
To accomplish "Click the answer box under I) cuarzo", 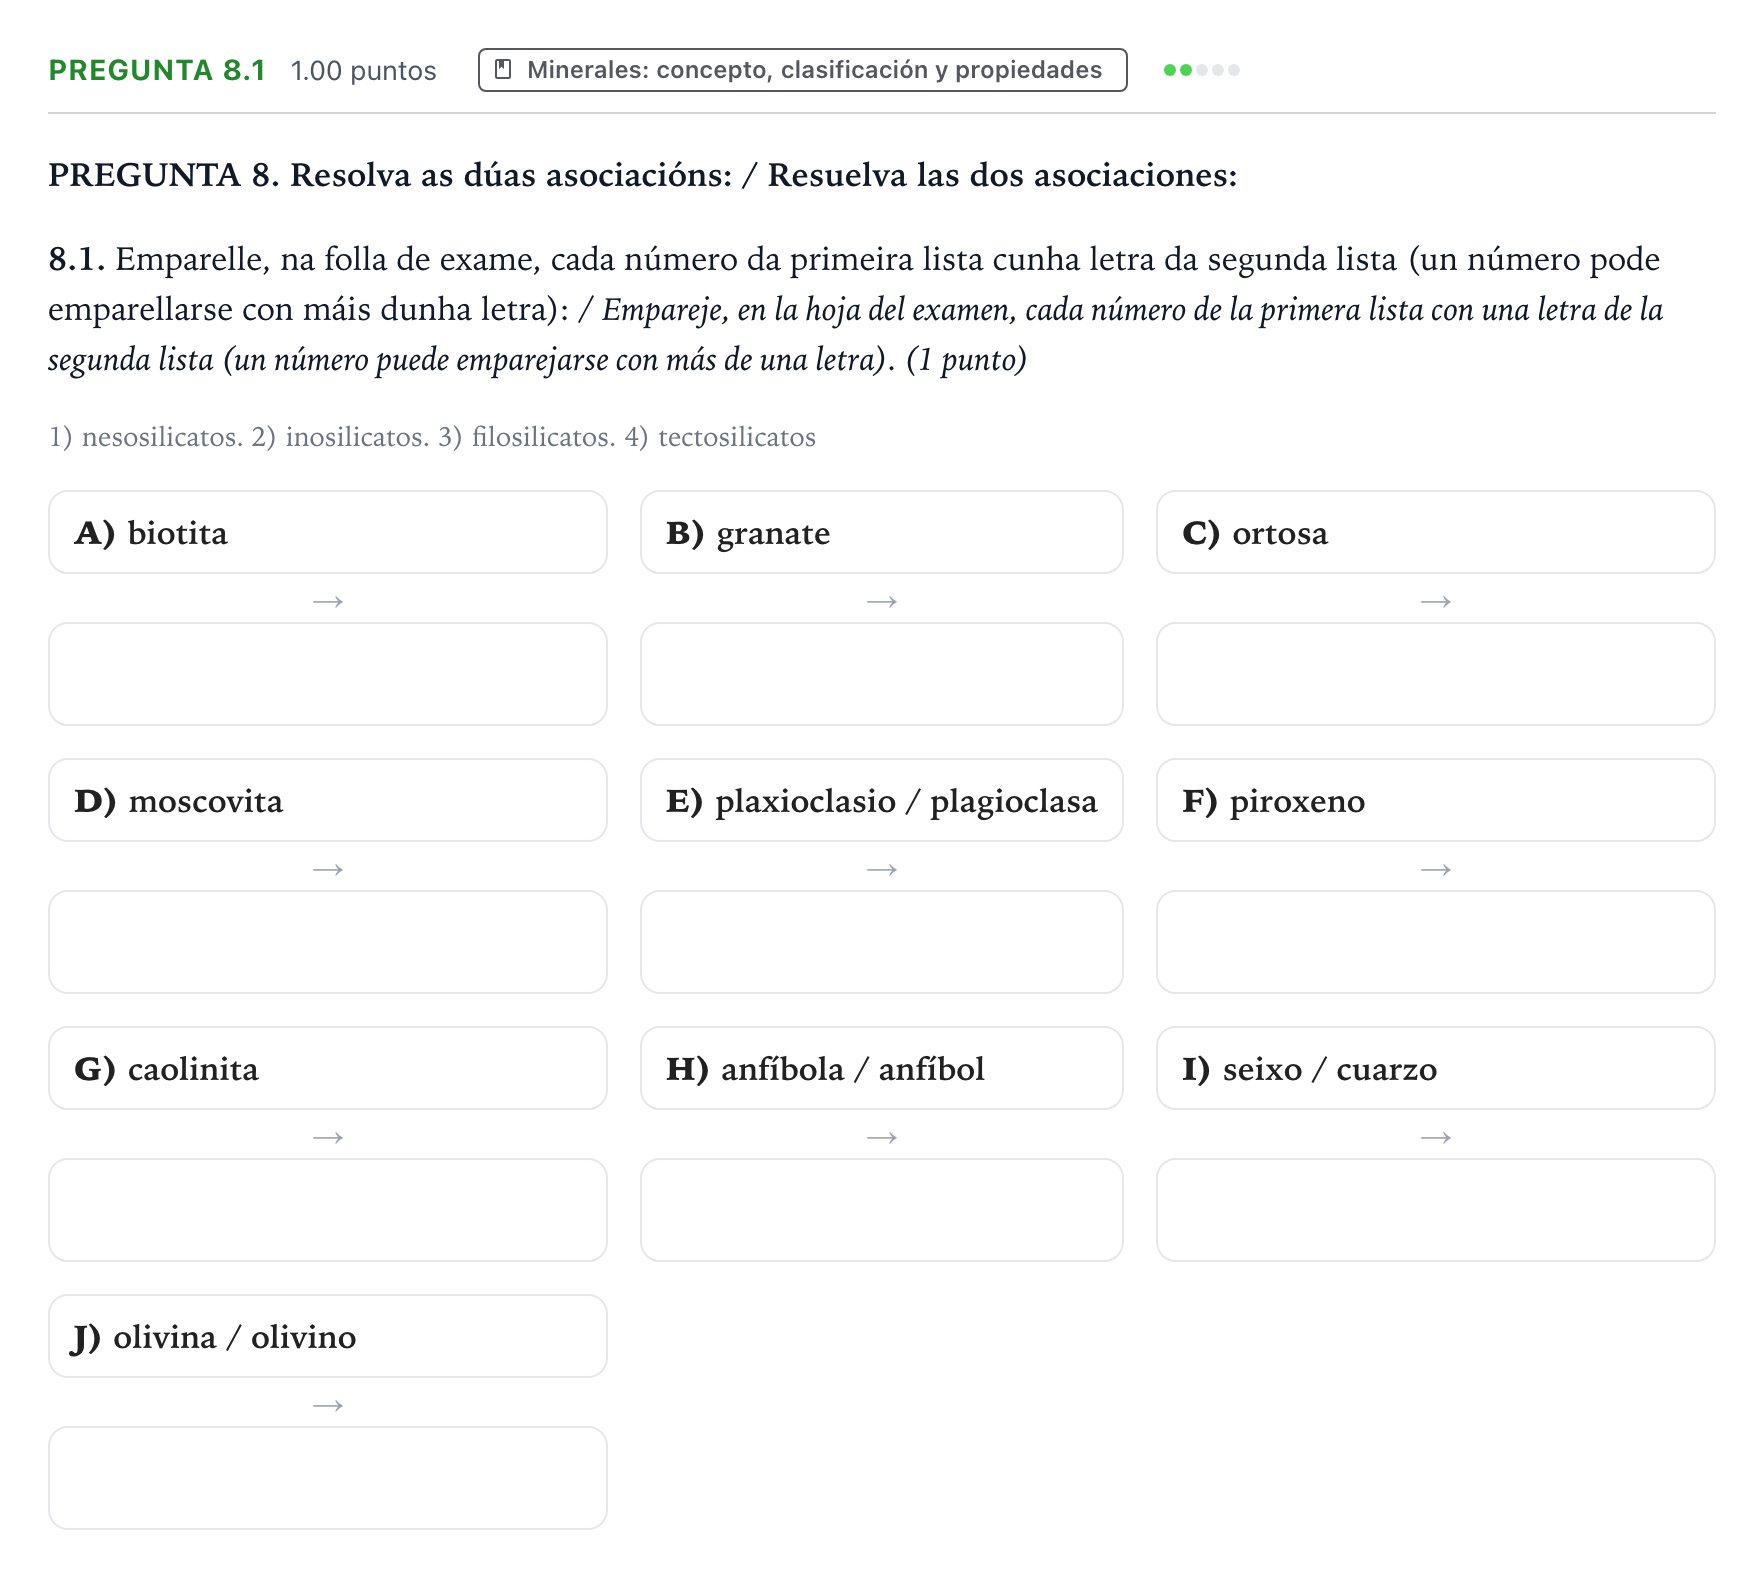I will [1435, 1210].
